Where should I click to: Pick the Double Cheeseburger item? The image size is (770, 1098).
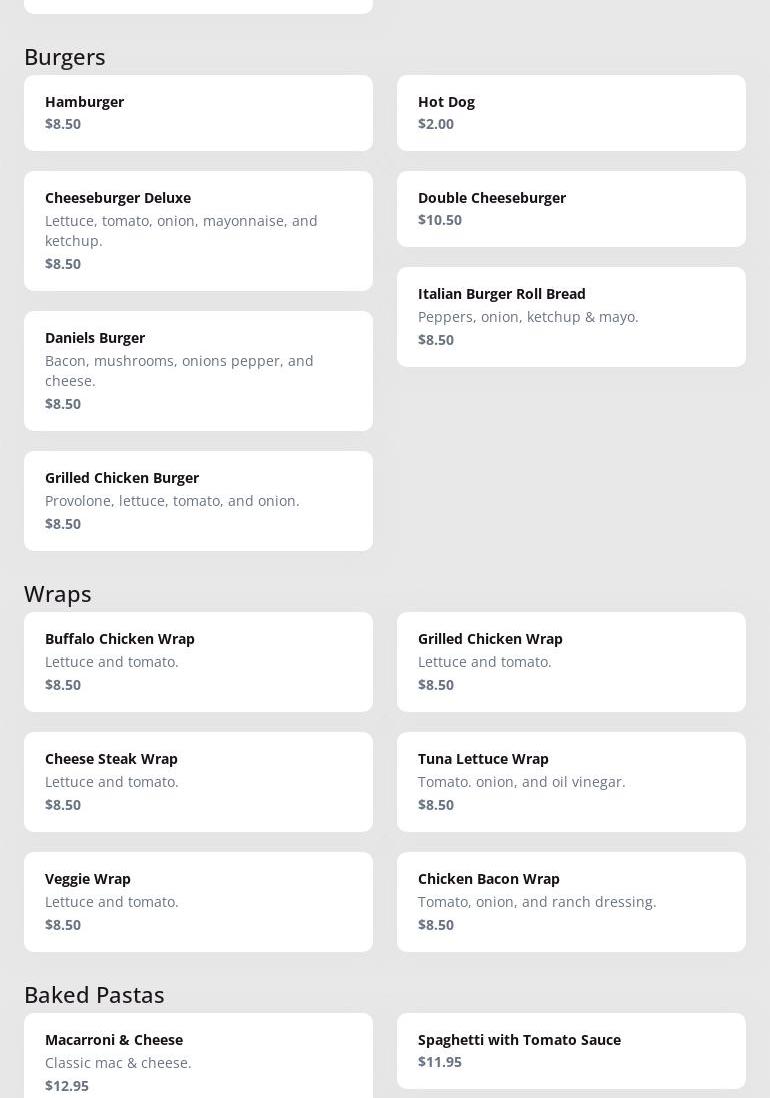[571, 209]
